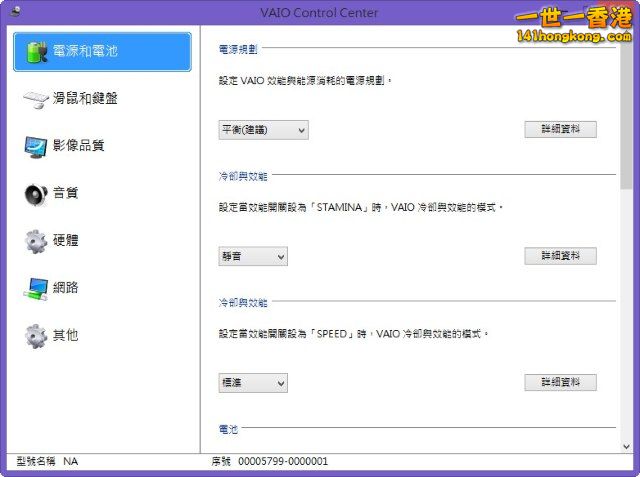Click the VAIO Control Center title bar text
The height and width of the screenshot is (477, 640).
(316, 11)
